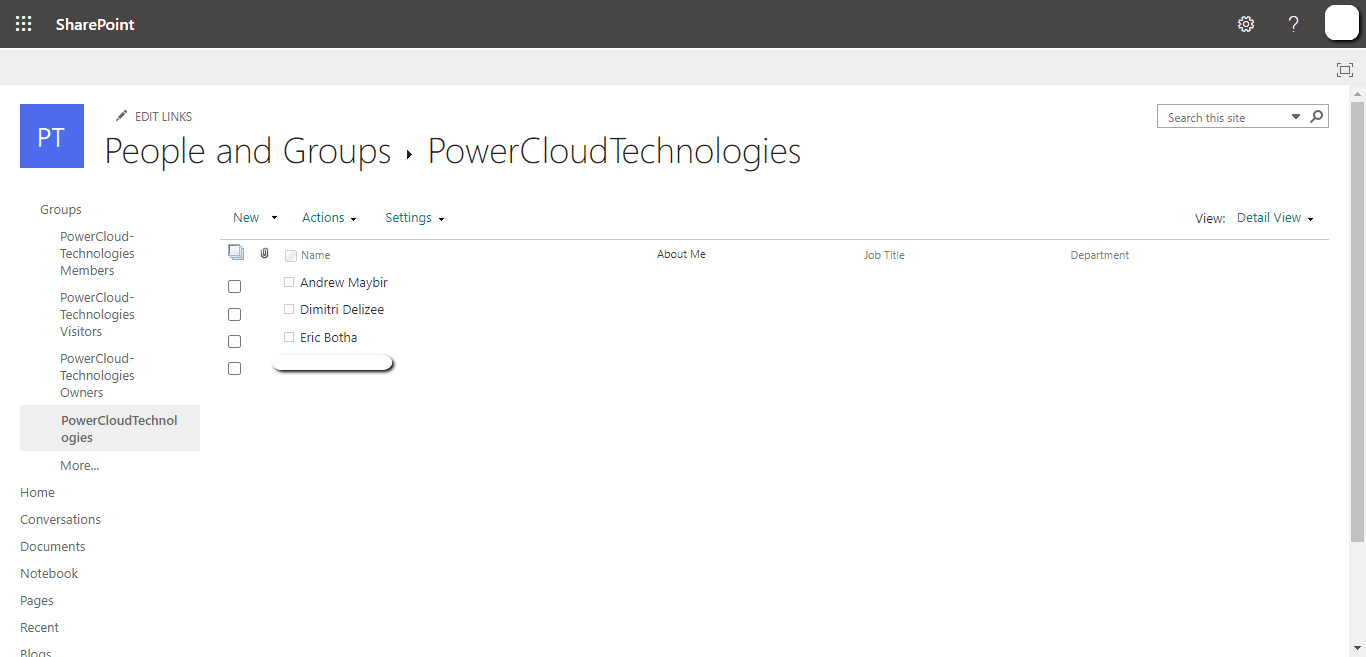Click the pencil icon beside EDIT LINKS
The width and height of the screenshot is (1366, 657).
pyautogui.click(x=122, y=116)
